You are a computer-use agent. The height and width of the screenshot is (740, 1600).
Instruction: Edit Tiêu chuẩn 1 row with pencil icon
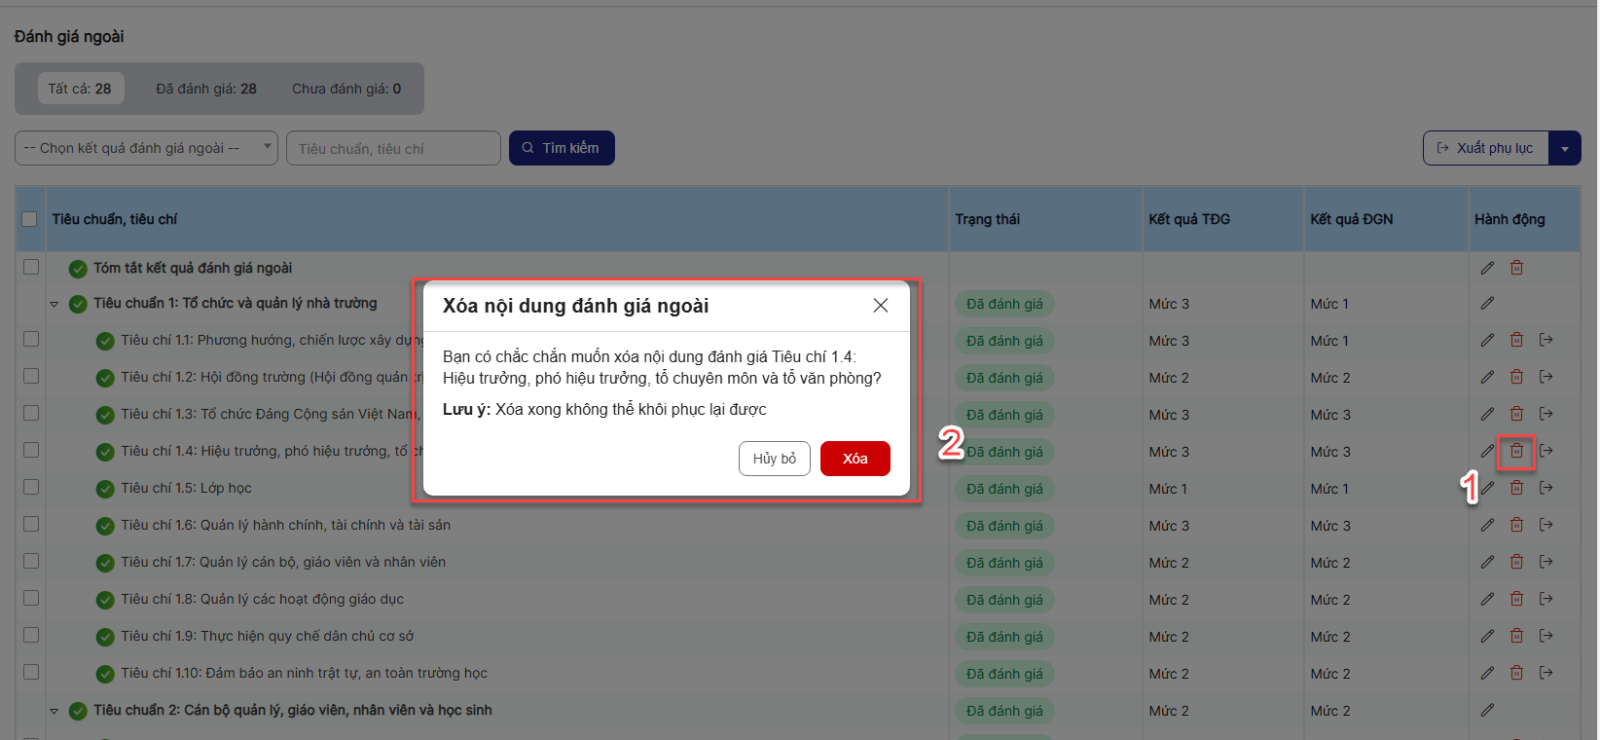(1487, 303)
